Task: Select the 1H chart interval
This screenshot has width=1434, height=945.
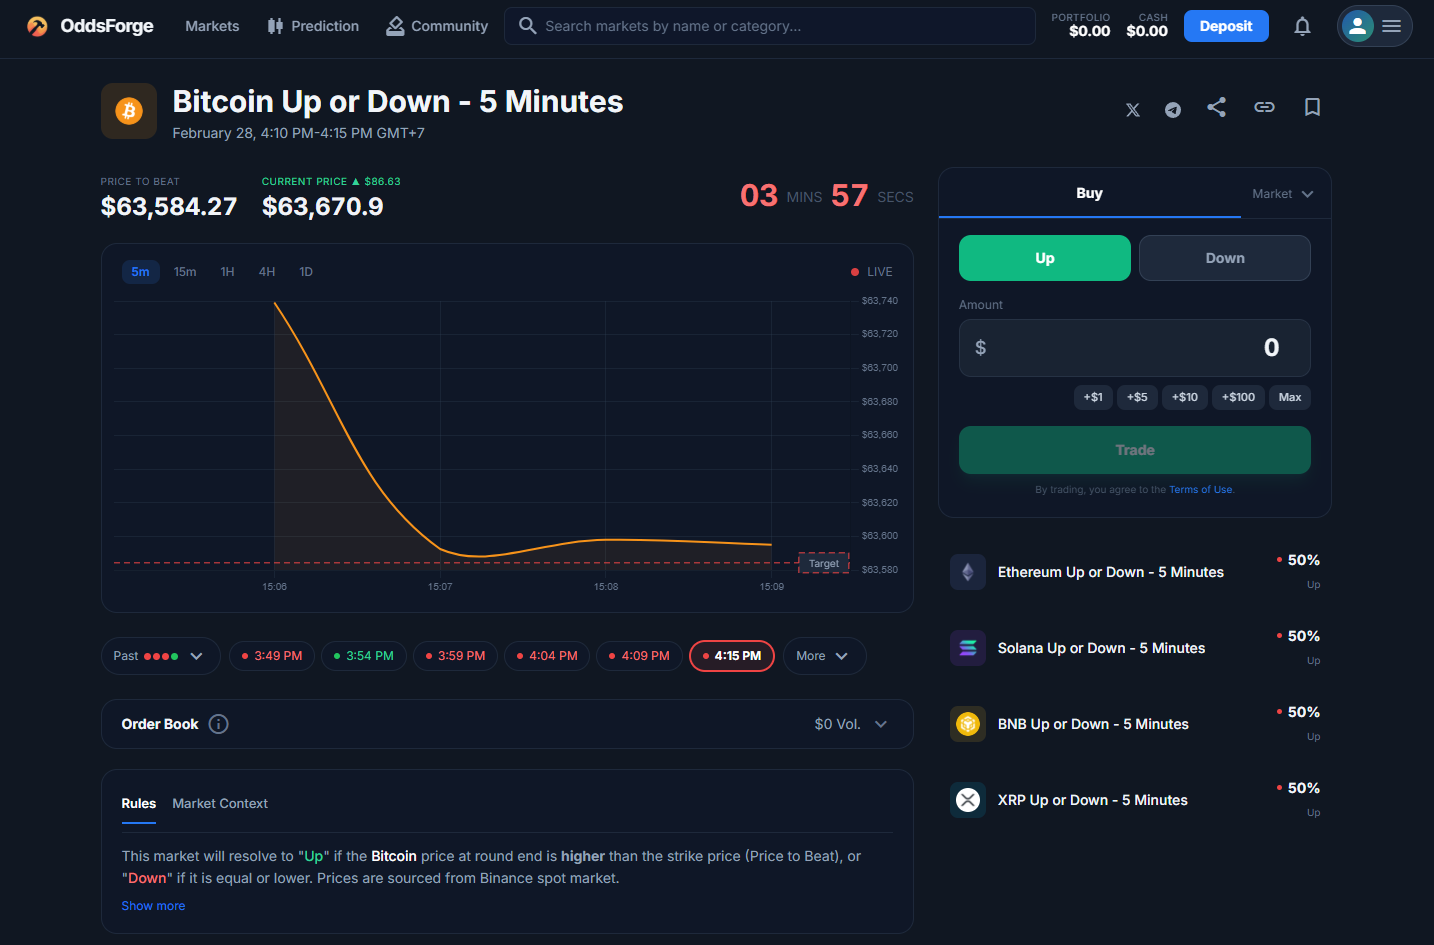Action: point(227,272)
